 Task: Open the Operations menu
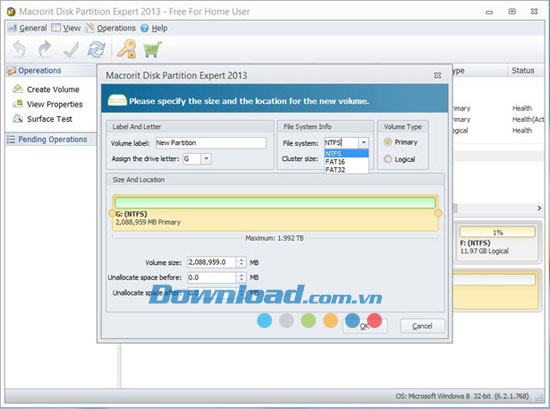point(116,28)
